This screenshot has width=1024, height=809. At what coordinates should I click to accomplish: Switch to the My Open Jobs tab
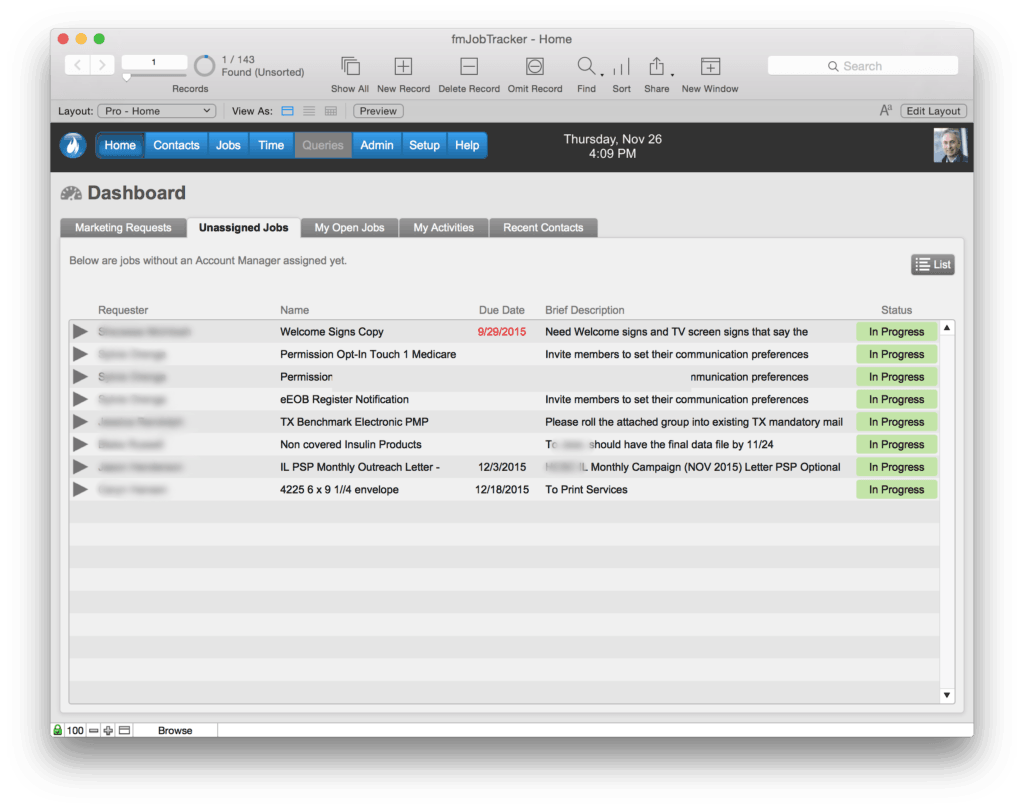348,227
